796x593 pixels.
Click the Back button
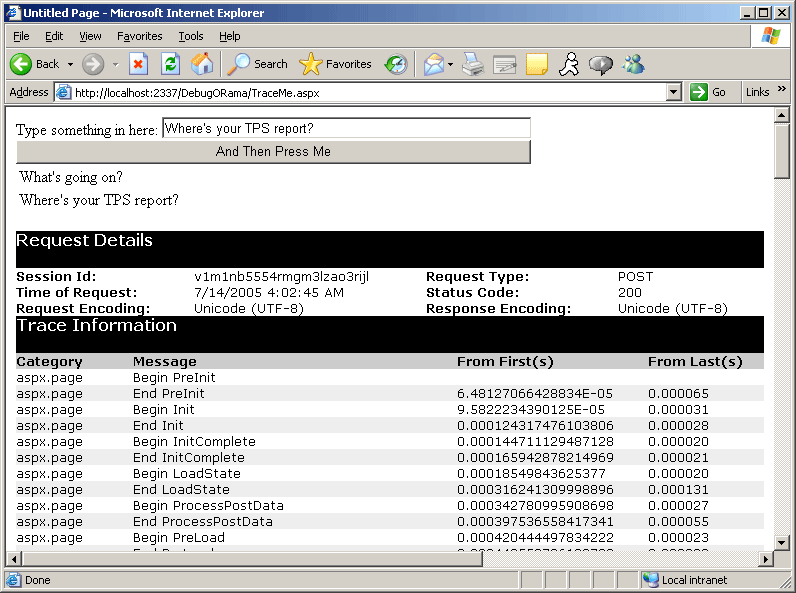click(35, 64)
